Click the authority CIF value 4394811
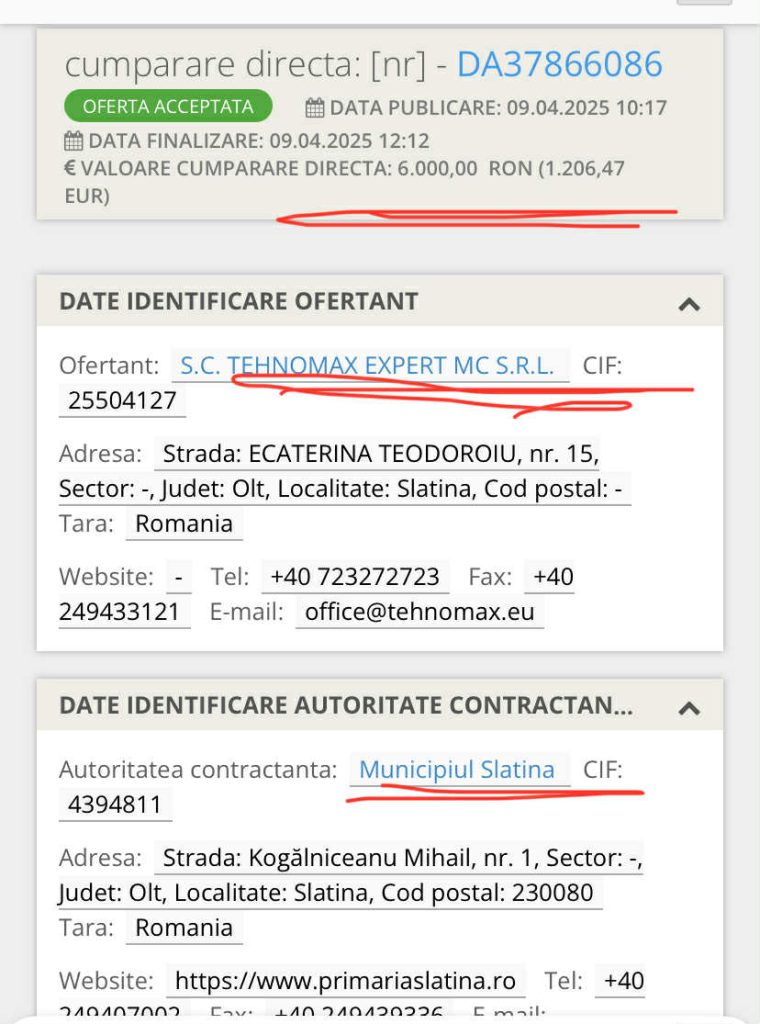Image resolution: width=760 pixels, height=1024 pixels. click(x=114, y=805)
